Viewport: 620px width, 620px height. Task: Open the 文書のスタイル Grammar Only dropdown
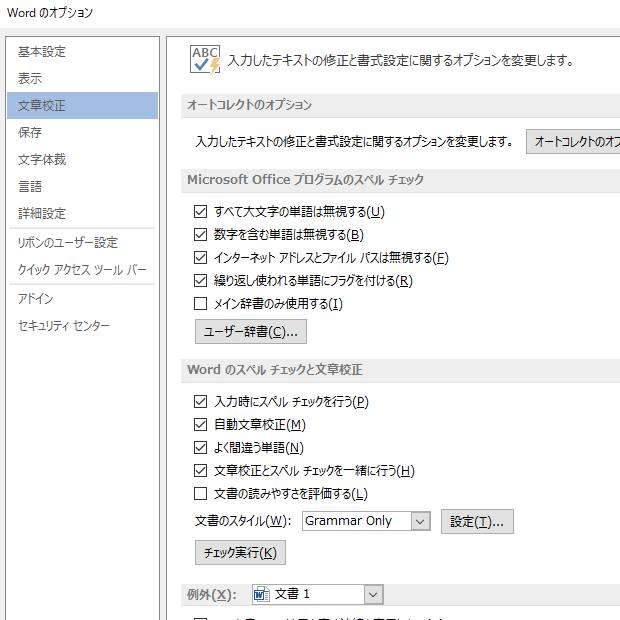click(x=420, y=521)
